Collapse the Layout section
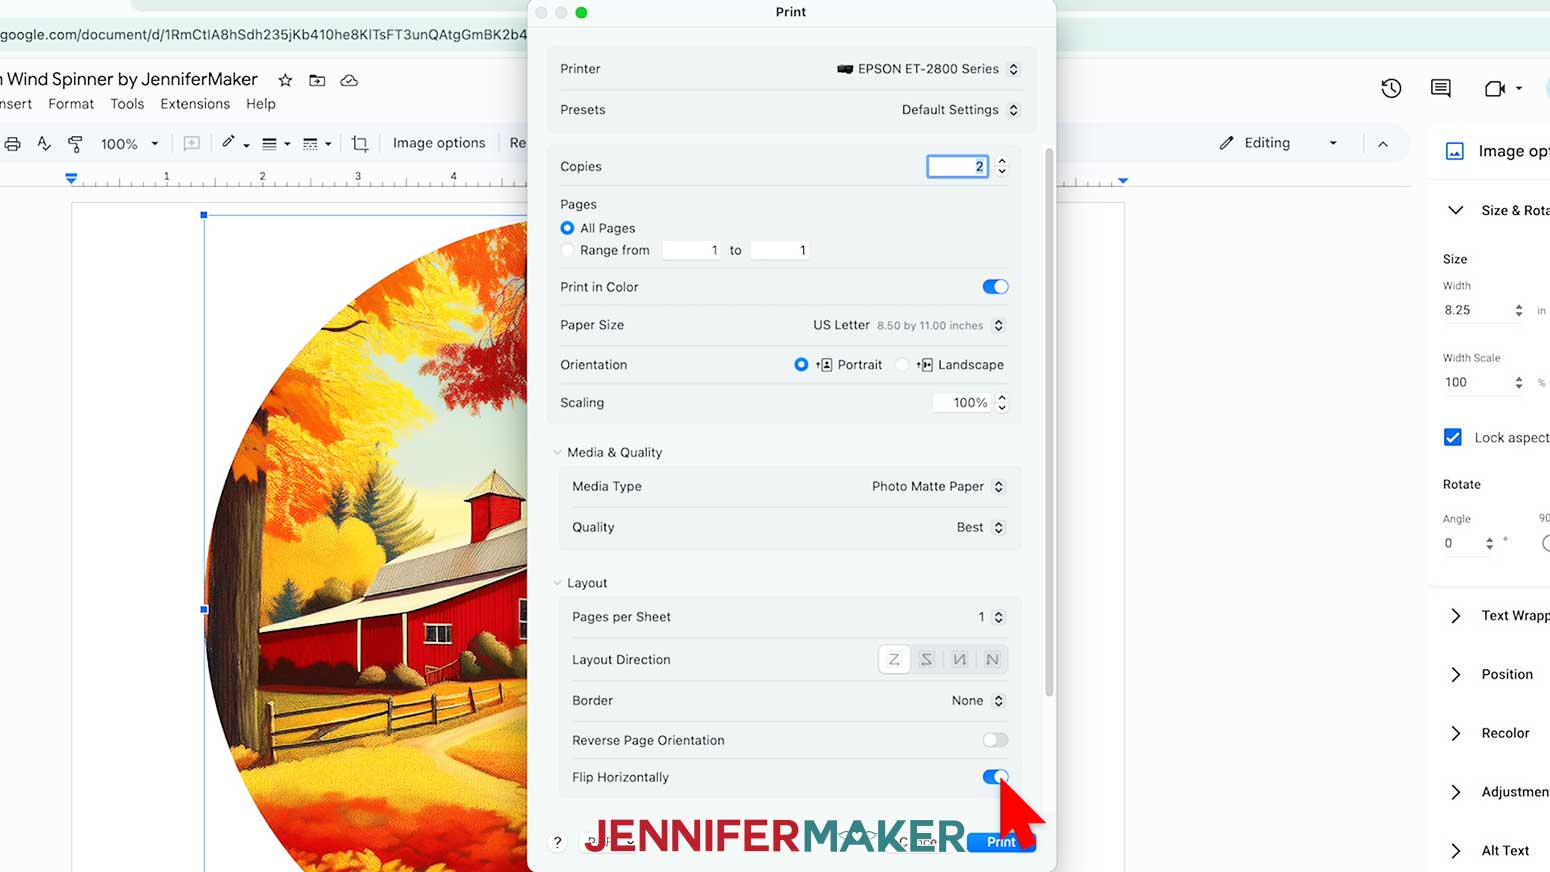The width and height of the screenshot is (1550, 872). pos(557,583)
